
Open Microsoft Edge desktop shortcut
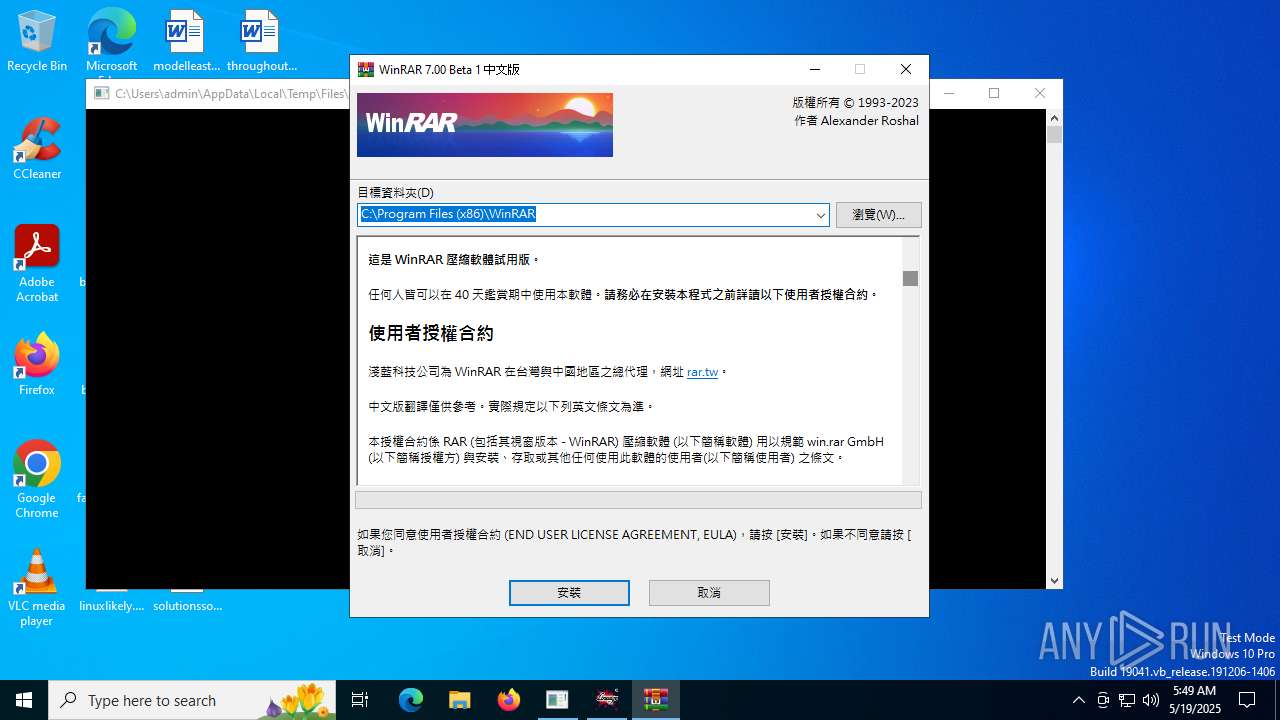coord(111,42)
